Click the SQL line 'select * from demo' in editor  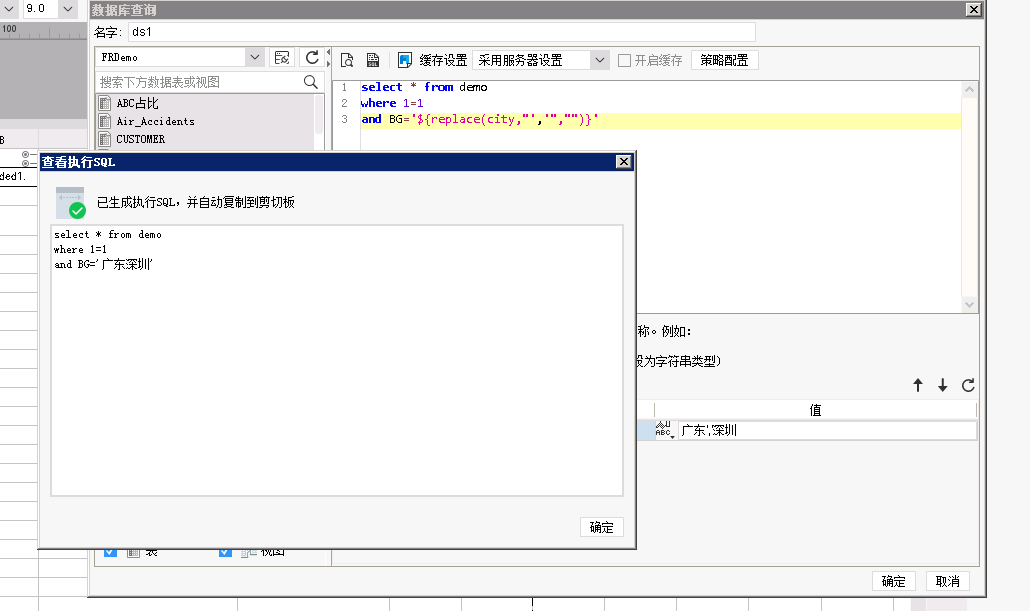tap(424, 87)
